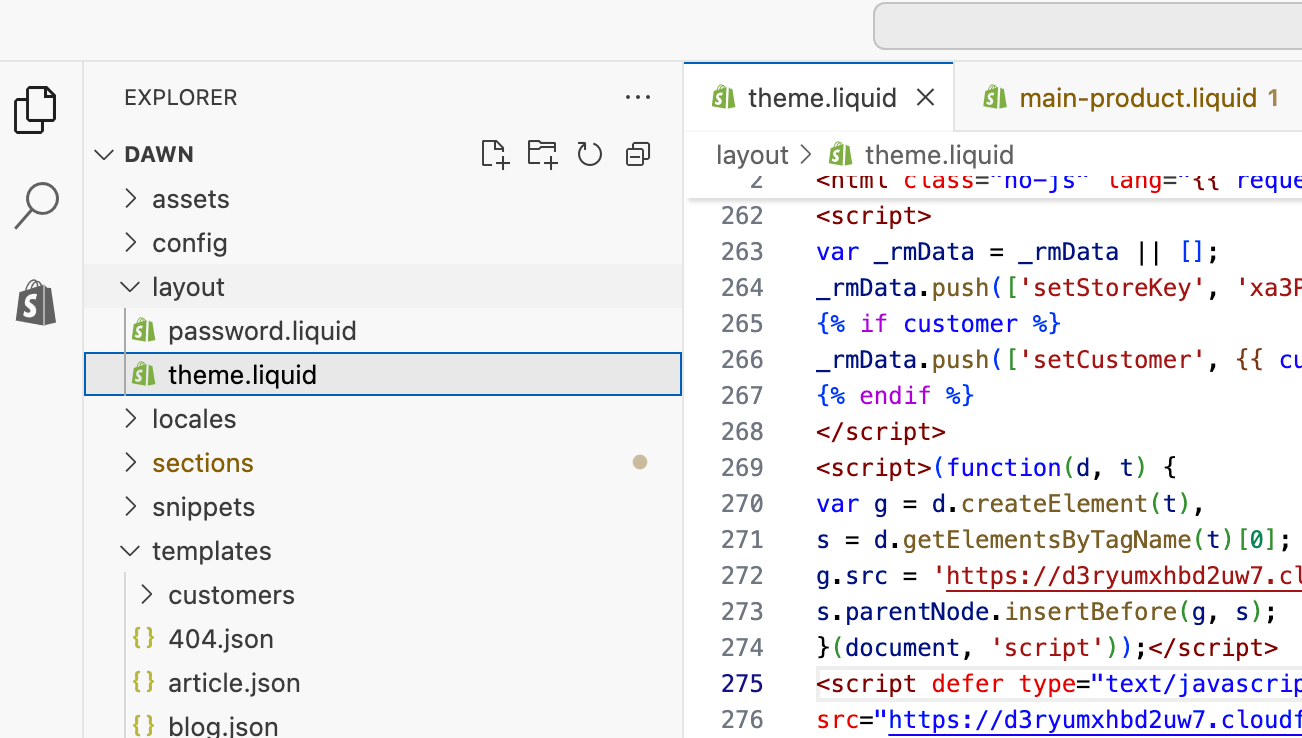
Task: Click the EXPLORER panel title
Action: click(x=181, y=97)
